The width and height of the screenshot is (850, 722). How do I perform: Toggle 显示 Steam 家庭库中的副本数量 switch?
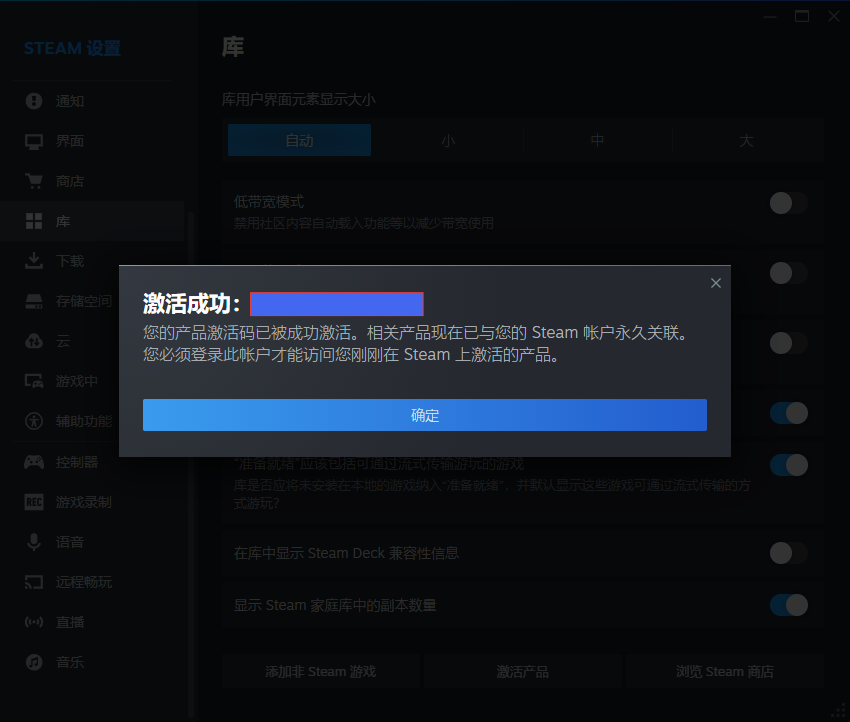[789, 605]
